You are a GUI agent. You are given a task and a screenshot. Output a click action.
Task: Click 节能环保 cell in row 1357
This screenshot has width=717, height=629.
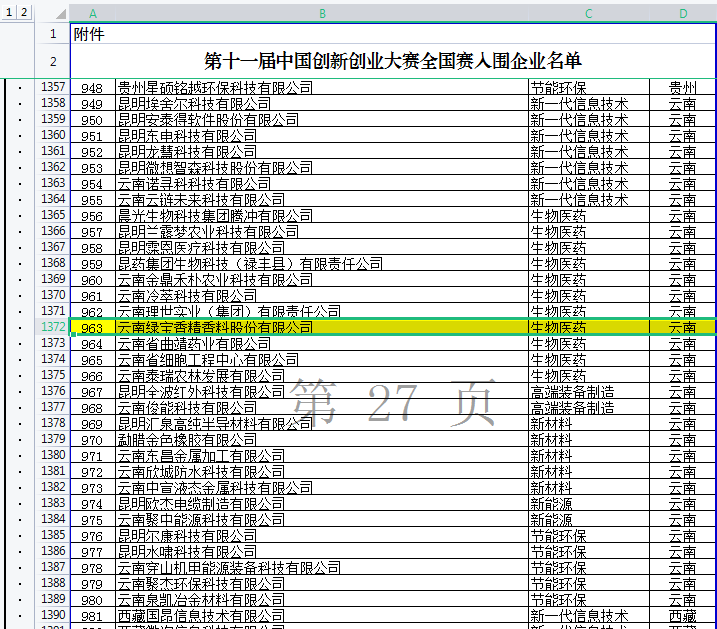pyautogui.click(x=589, y=87)
